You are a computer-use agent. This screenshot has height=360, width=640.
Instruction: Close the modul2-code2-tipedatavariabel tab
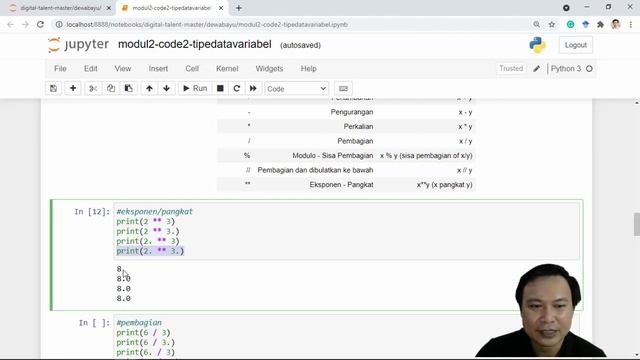(x=221, y=8)
